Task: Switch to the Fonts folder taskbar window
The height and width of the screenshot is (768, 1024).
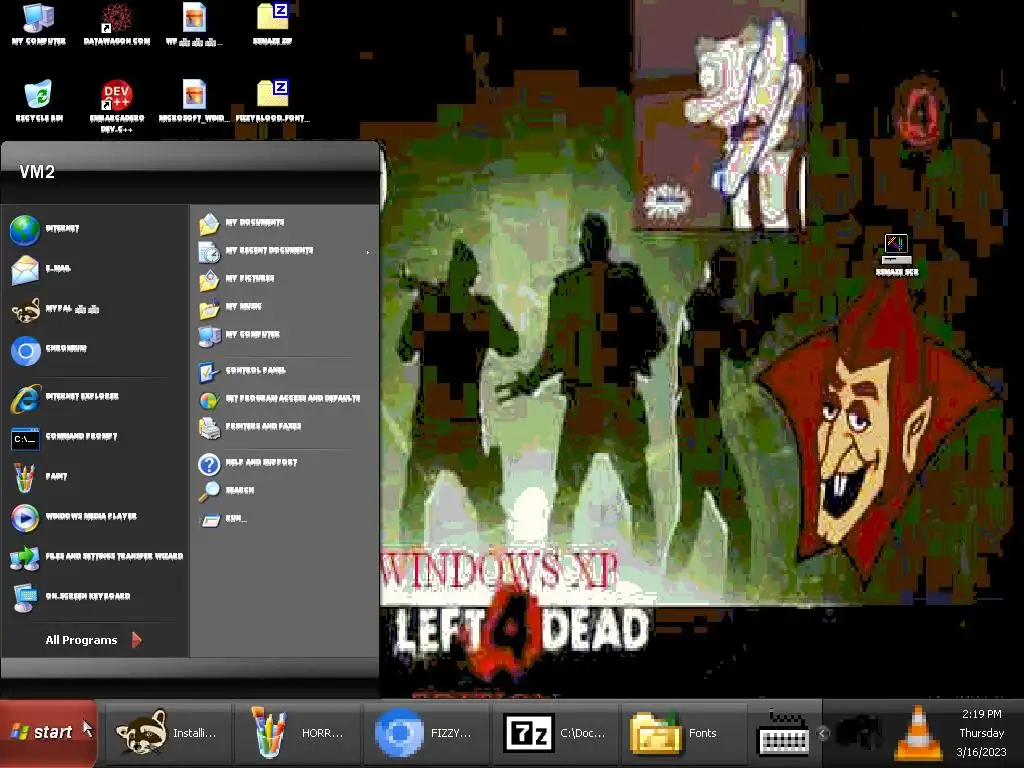Action: coord(685,733)
